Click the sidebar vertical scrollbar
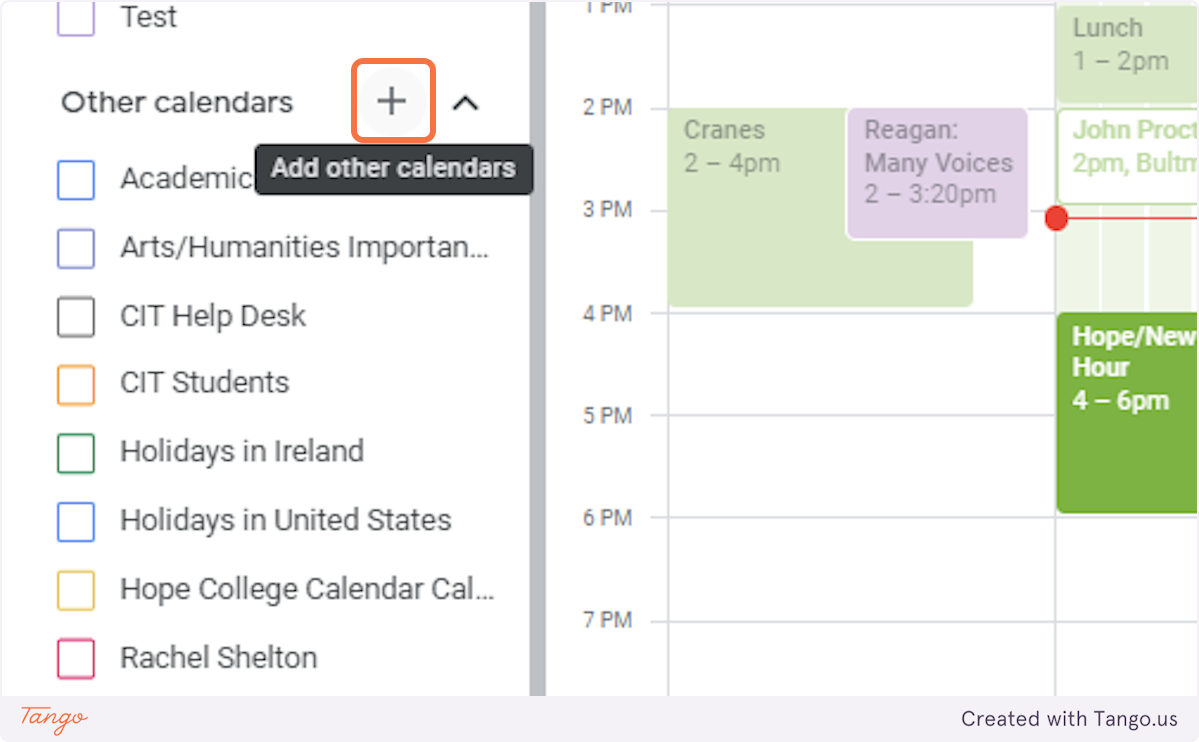 point(537,350)
